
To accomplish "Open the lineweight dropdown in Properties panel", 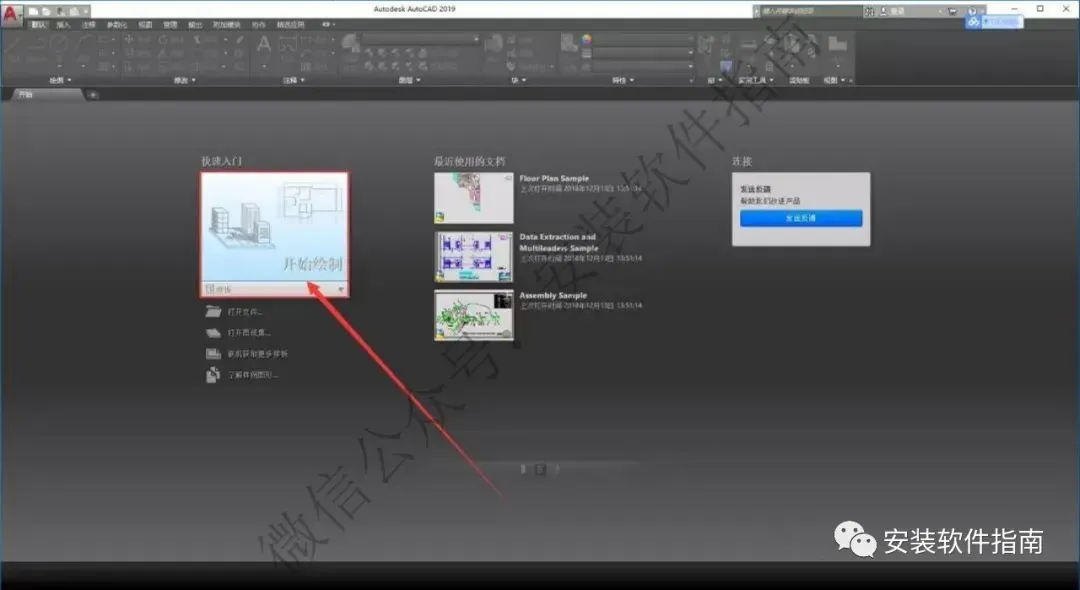I will click(642, 53).
